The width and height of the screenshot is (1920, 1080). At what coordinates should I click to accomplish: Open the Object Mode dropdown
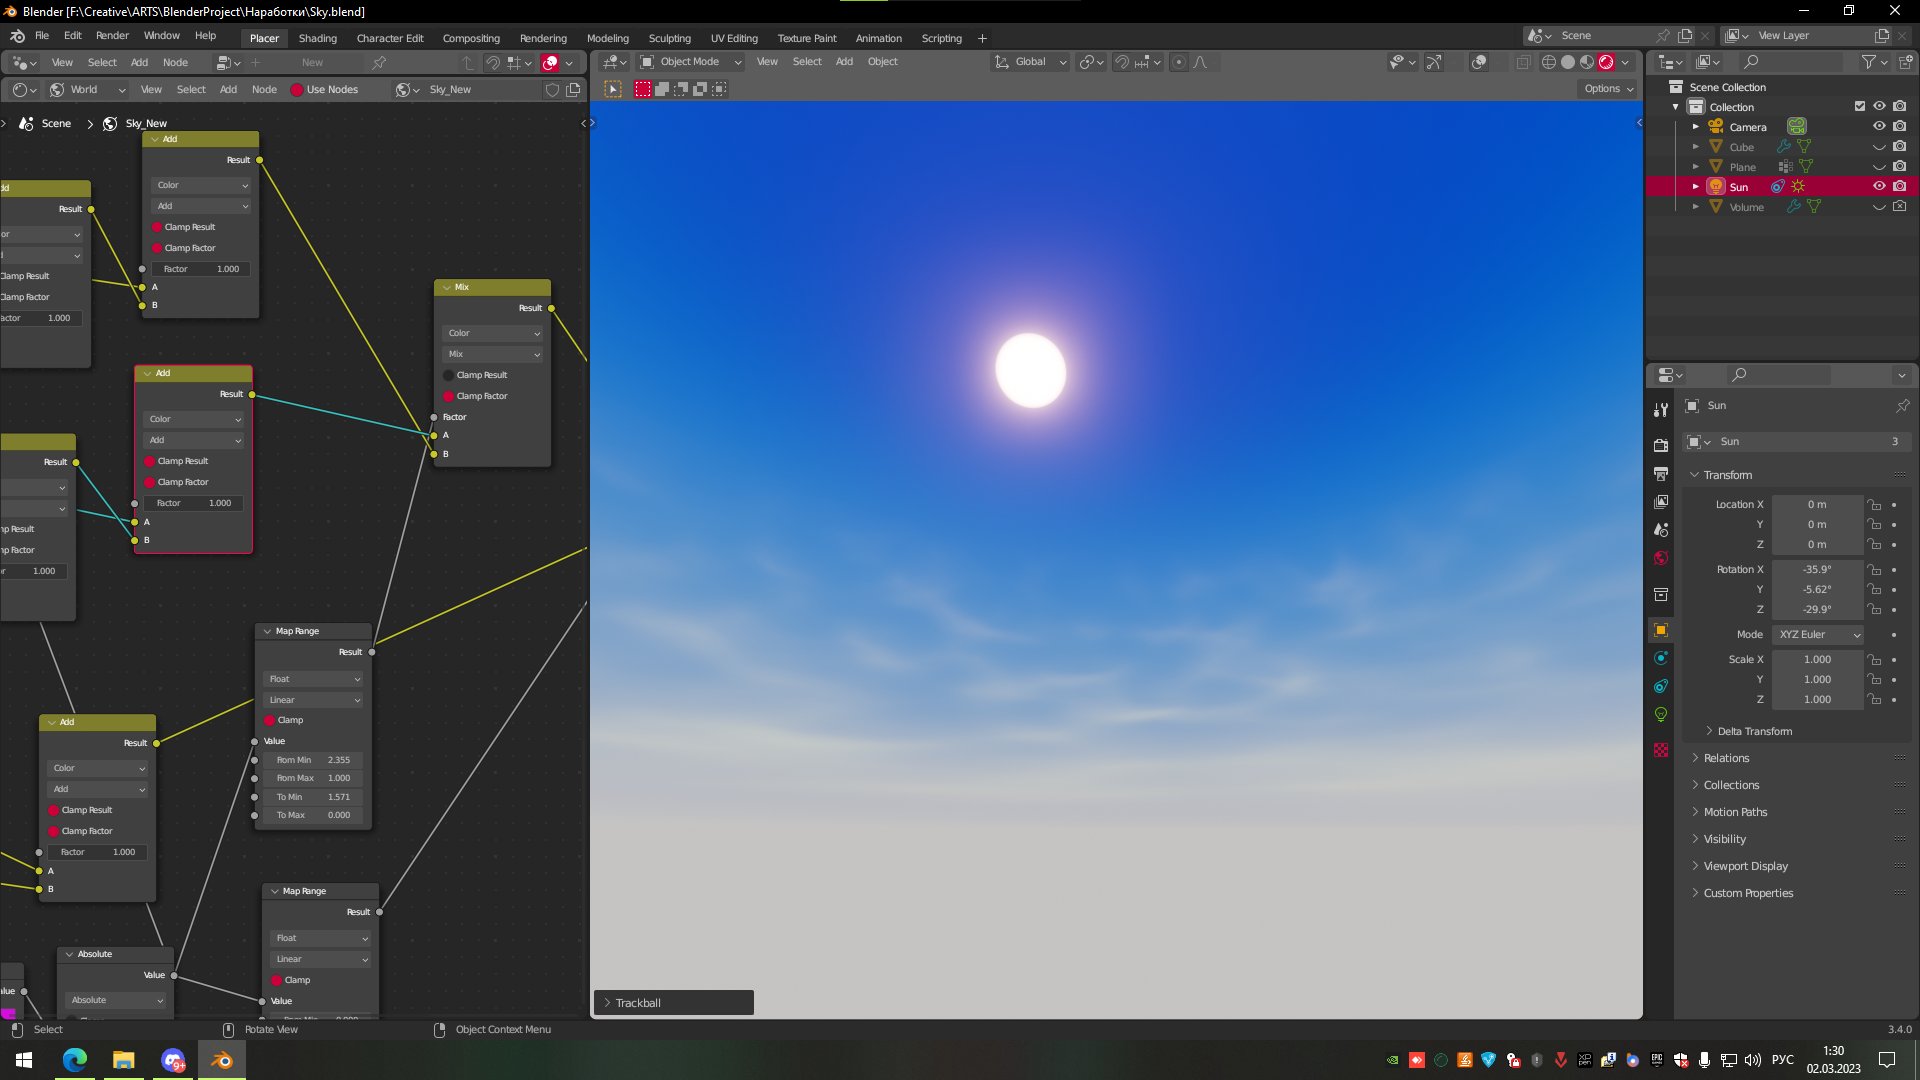pos(690,62)
